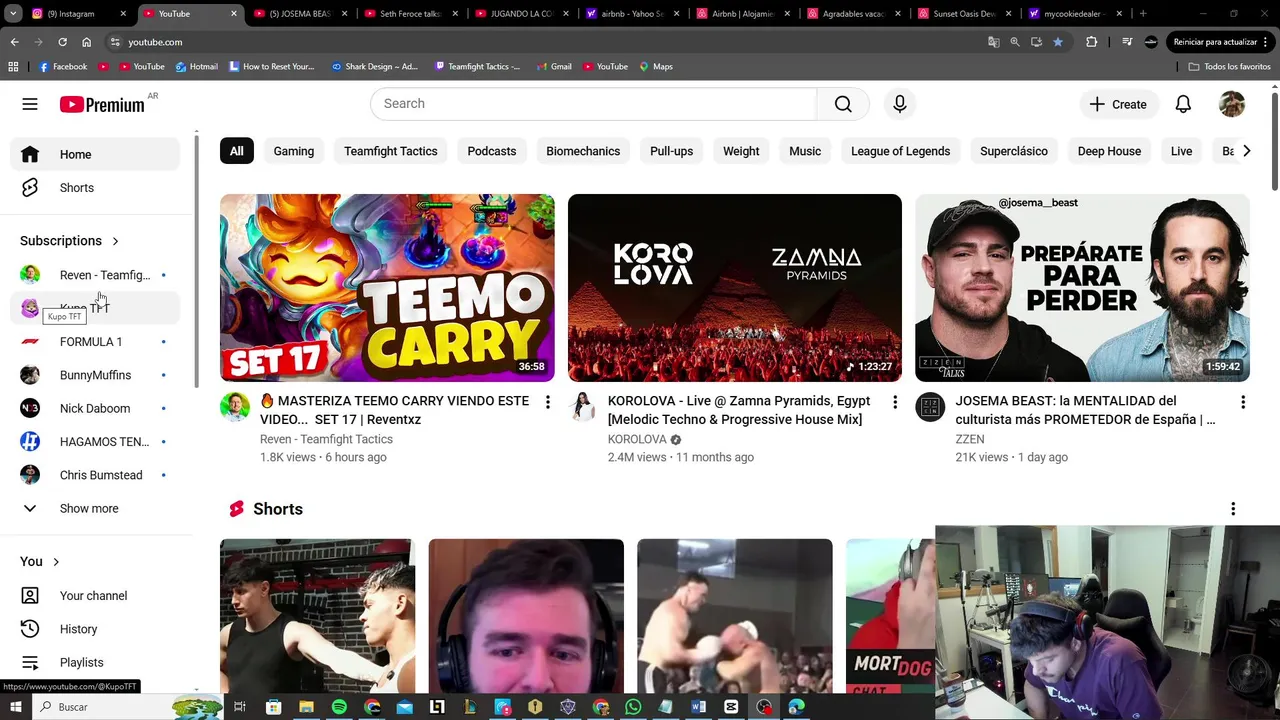Open the TEEMO CARRY video thumbnail
This screenshot has width=1280, height=720.
[x=387, y=288]
